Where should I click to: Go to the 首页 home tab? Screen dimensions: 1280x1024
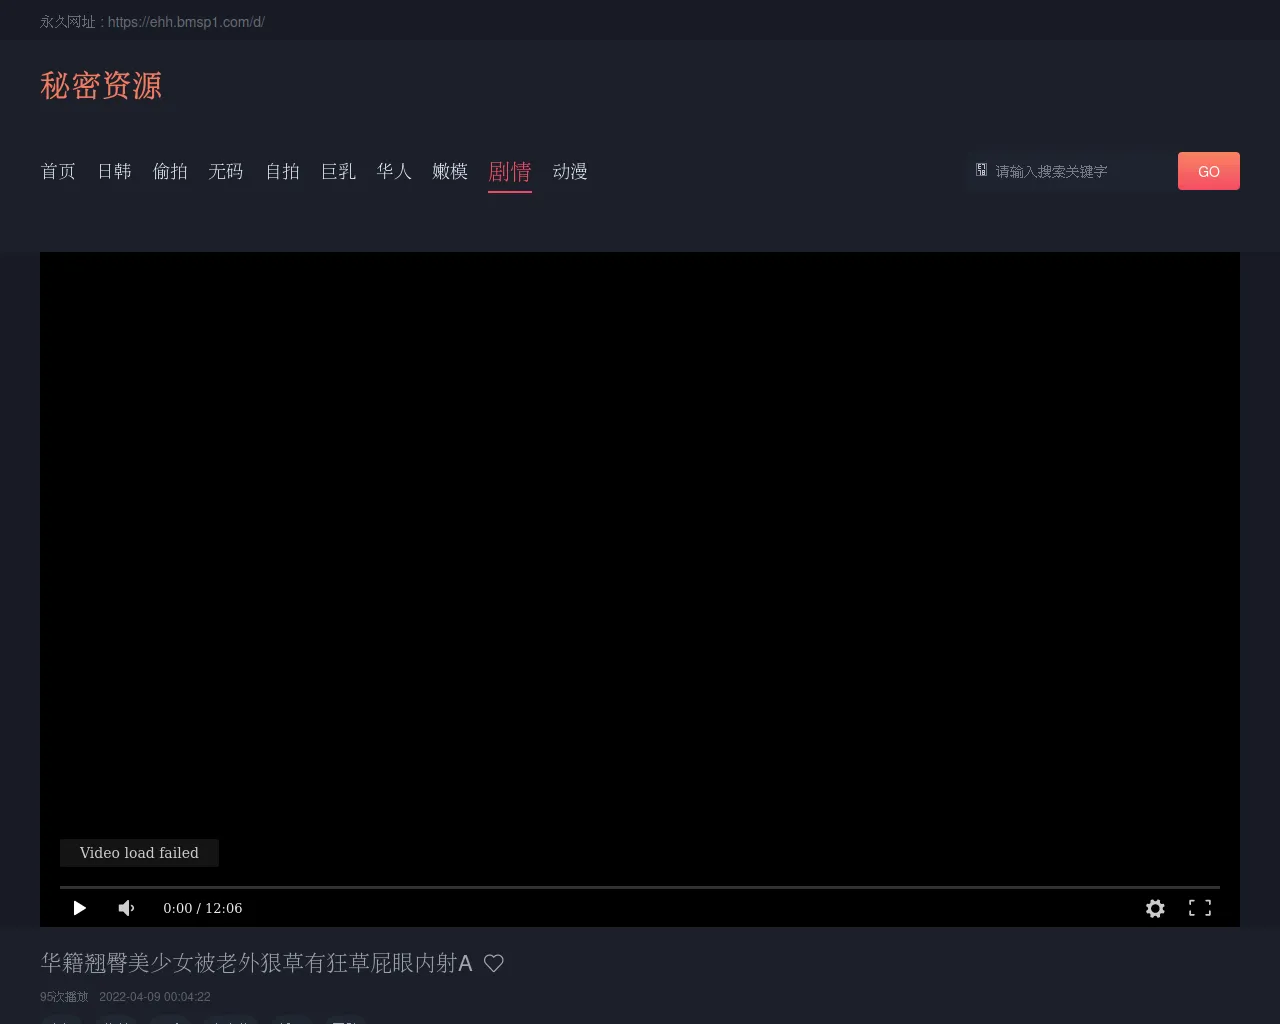[58, 172]
